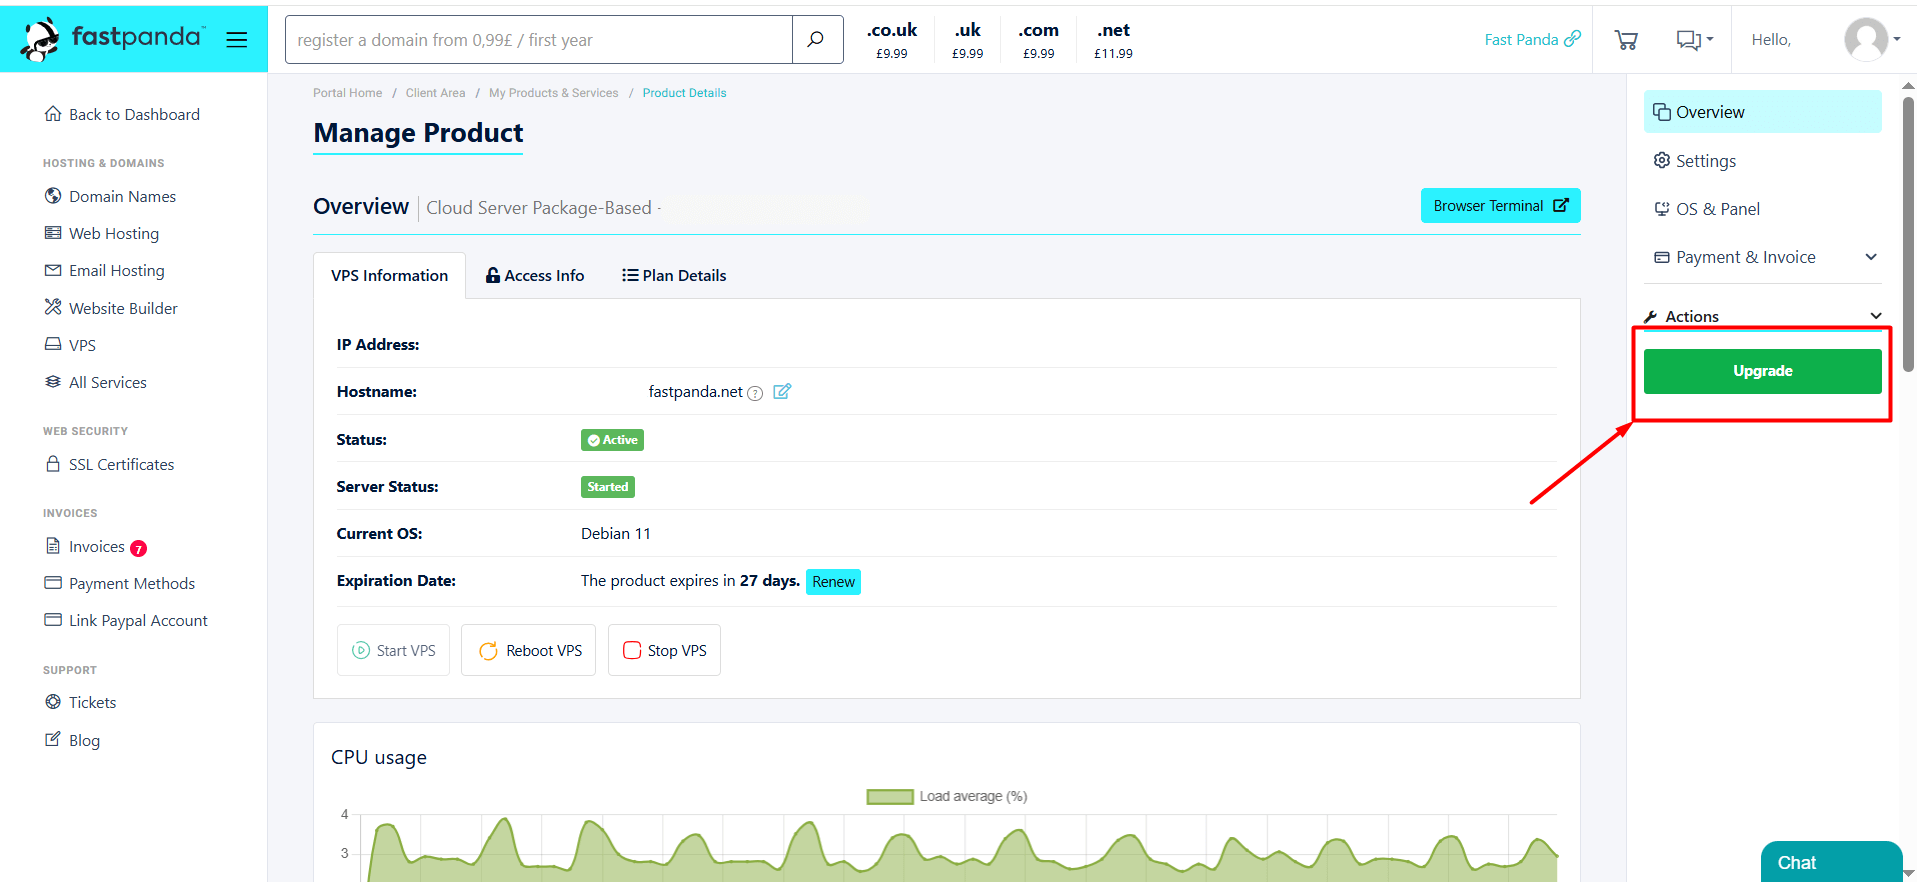The image size is (1917, 882).
Task: Toggle Load average legend in chart
Action: tap(946, 797)
